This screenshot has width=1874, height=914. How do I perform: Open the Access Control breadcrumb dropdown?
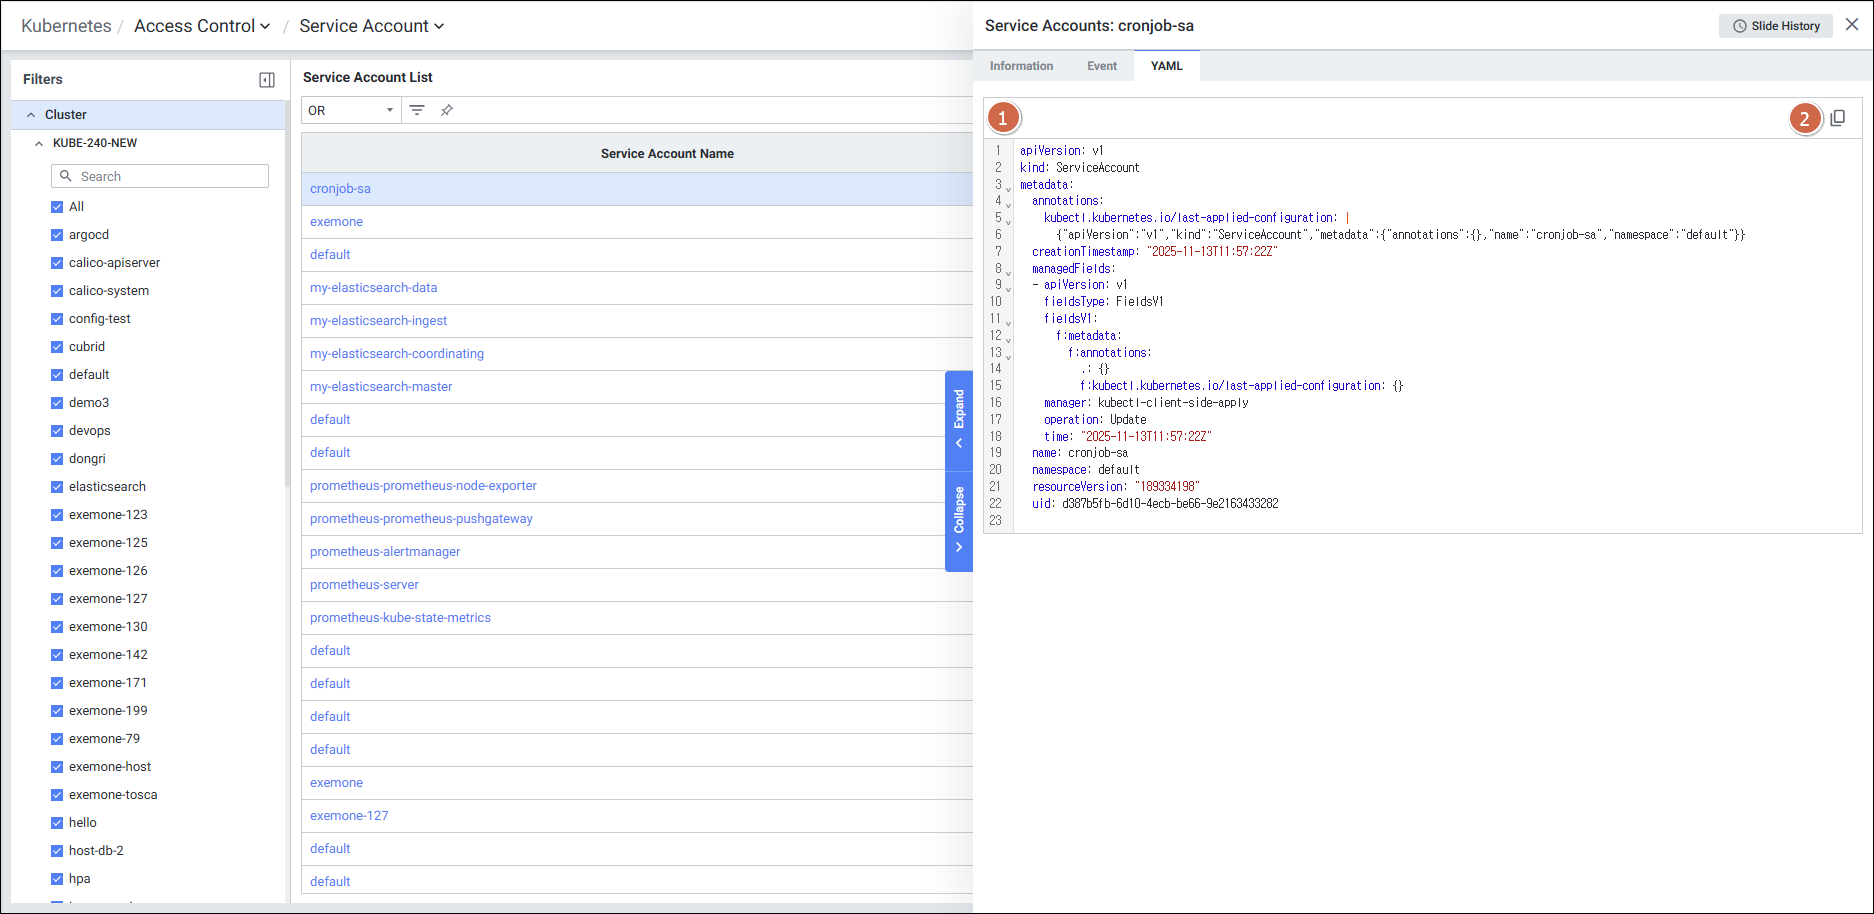202,26
